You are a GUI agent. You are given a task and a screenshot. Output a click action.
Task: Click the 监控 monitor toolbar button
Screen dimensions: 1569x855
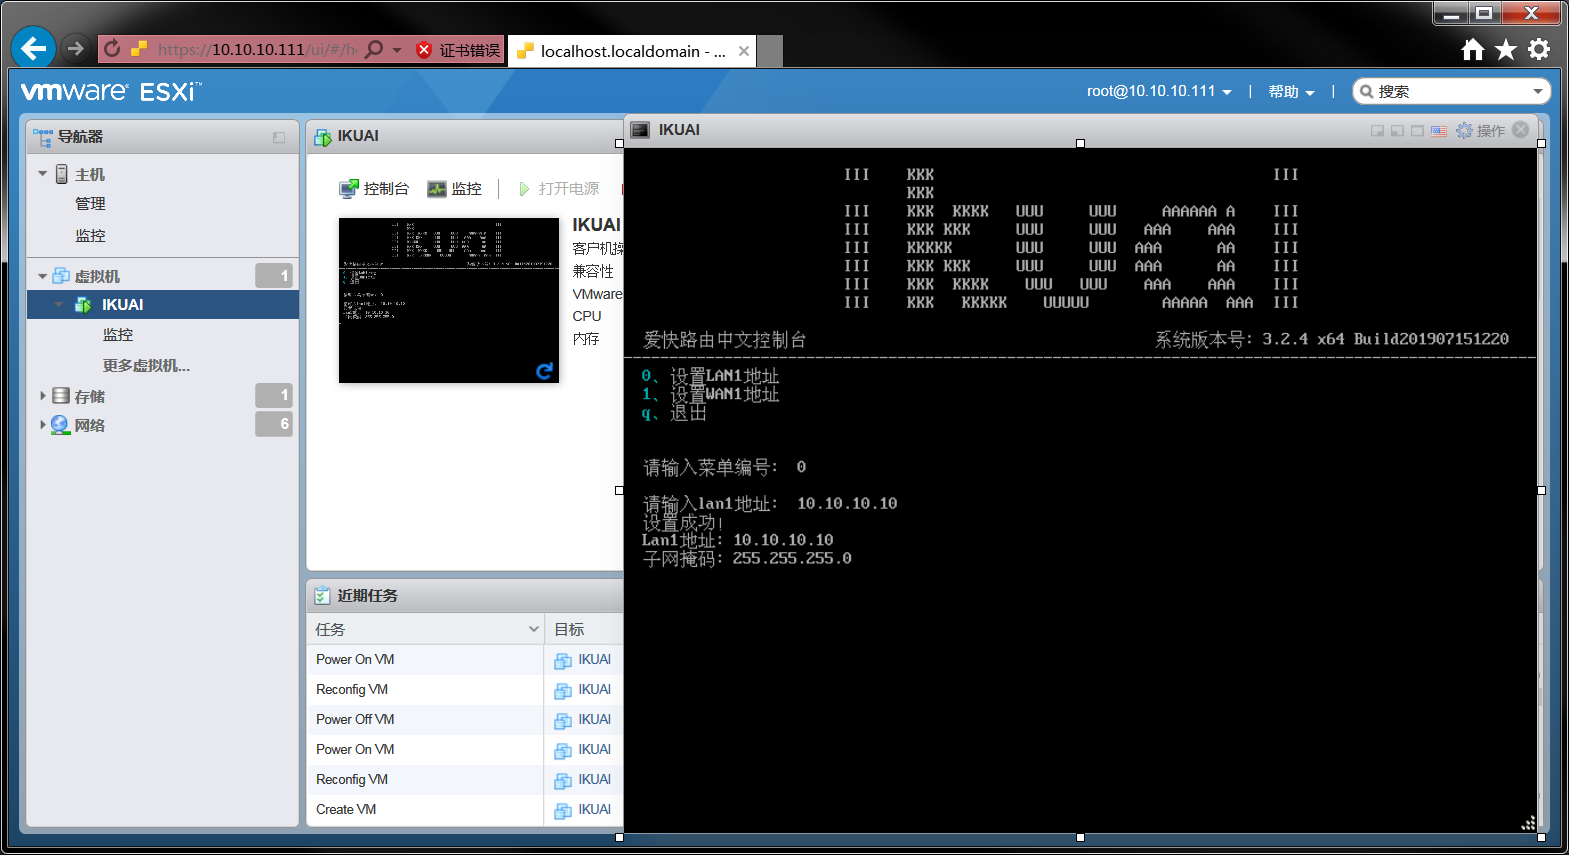[454, 189]
